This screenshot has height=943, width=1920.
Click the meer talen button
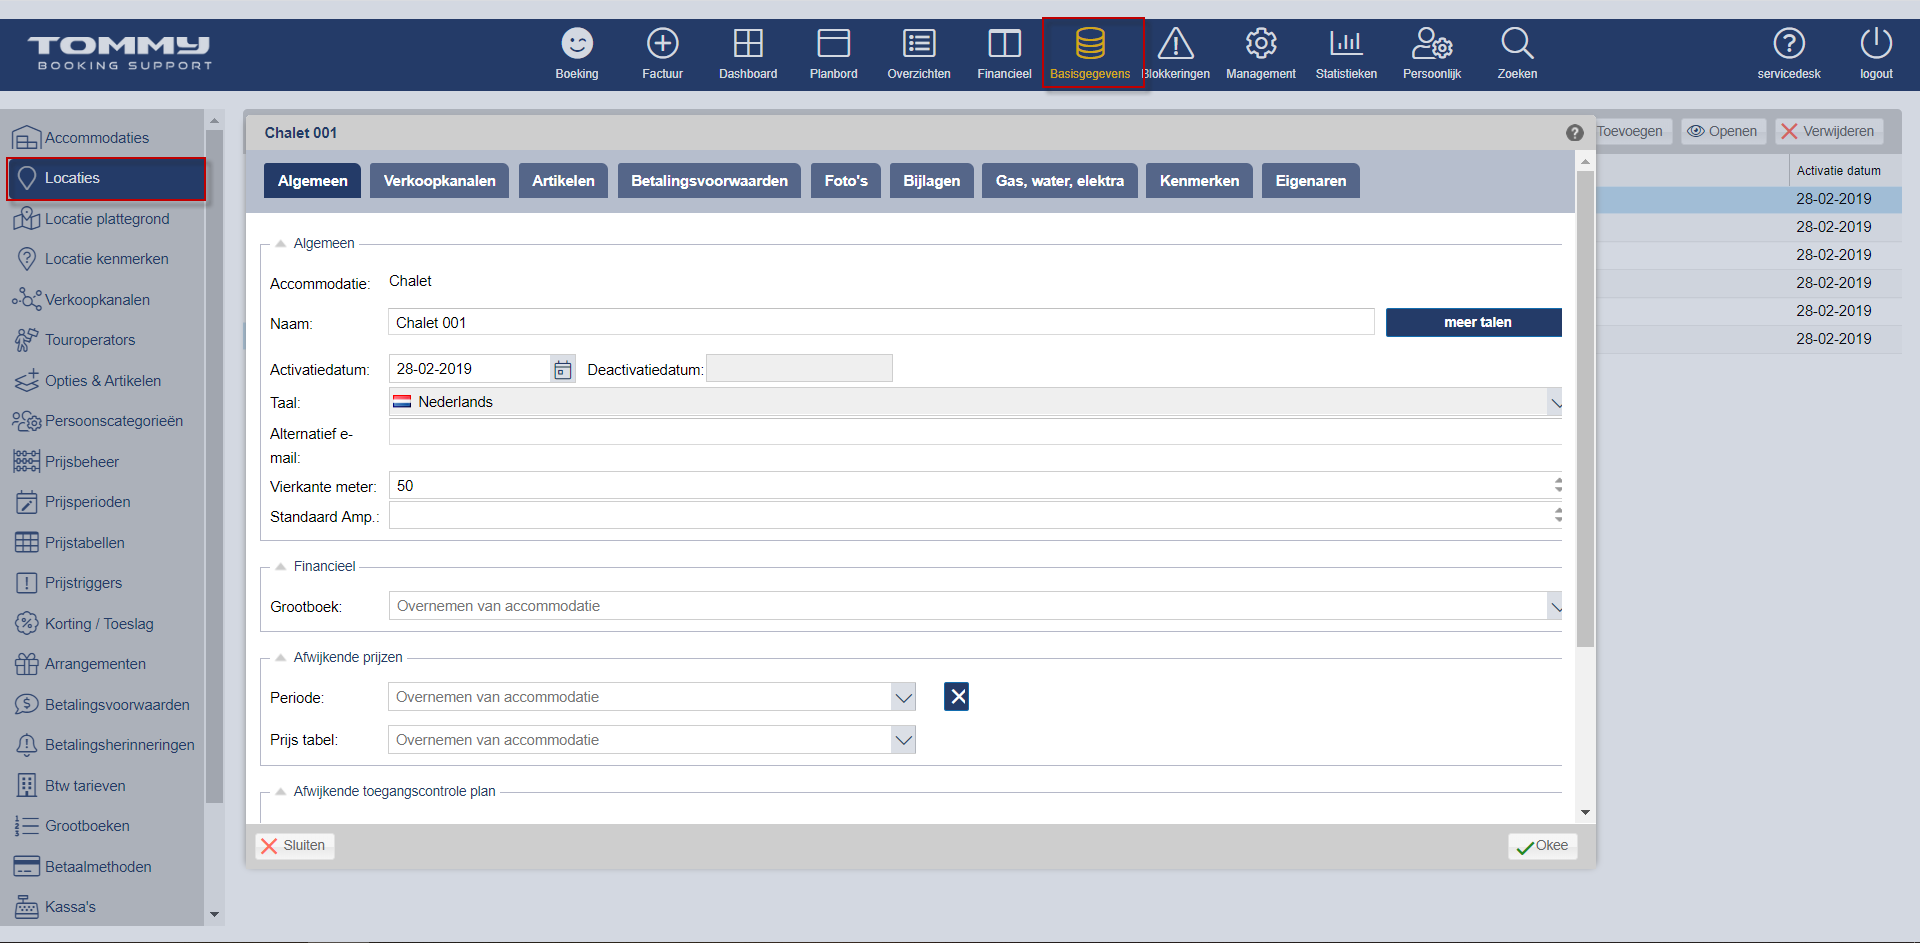(x=1474, y=322)
